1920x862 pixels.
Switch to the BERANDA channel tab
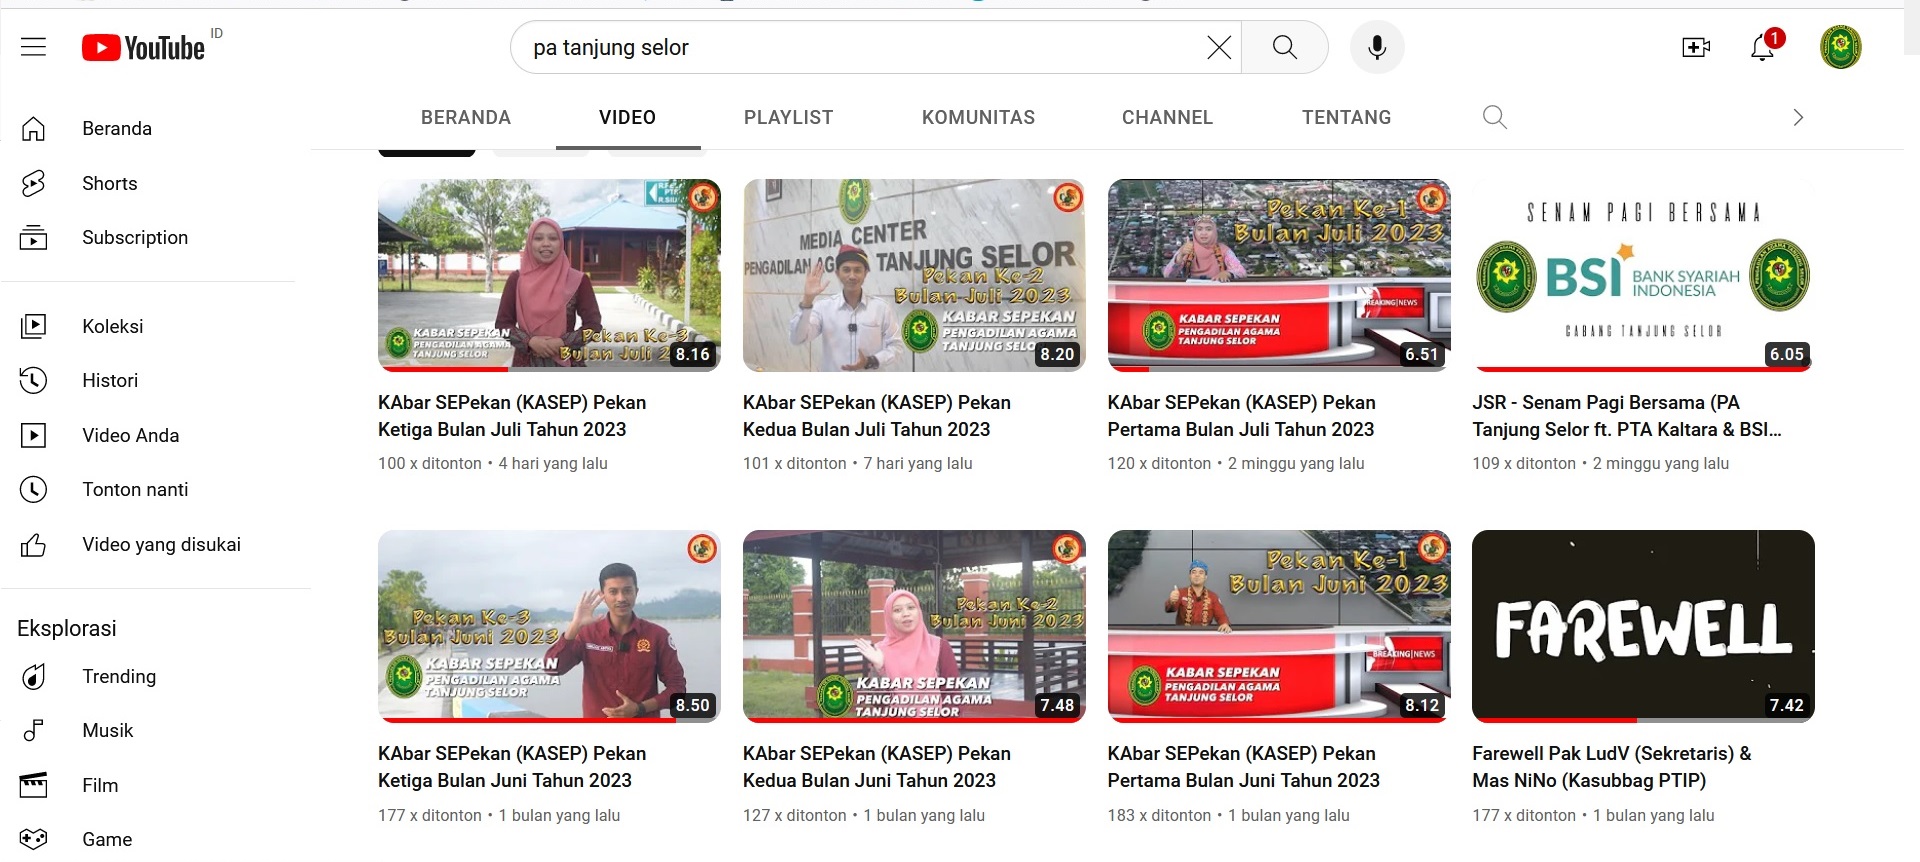coord(466,117)
